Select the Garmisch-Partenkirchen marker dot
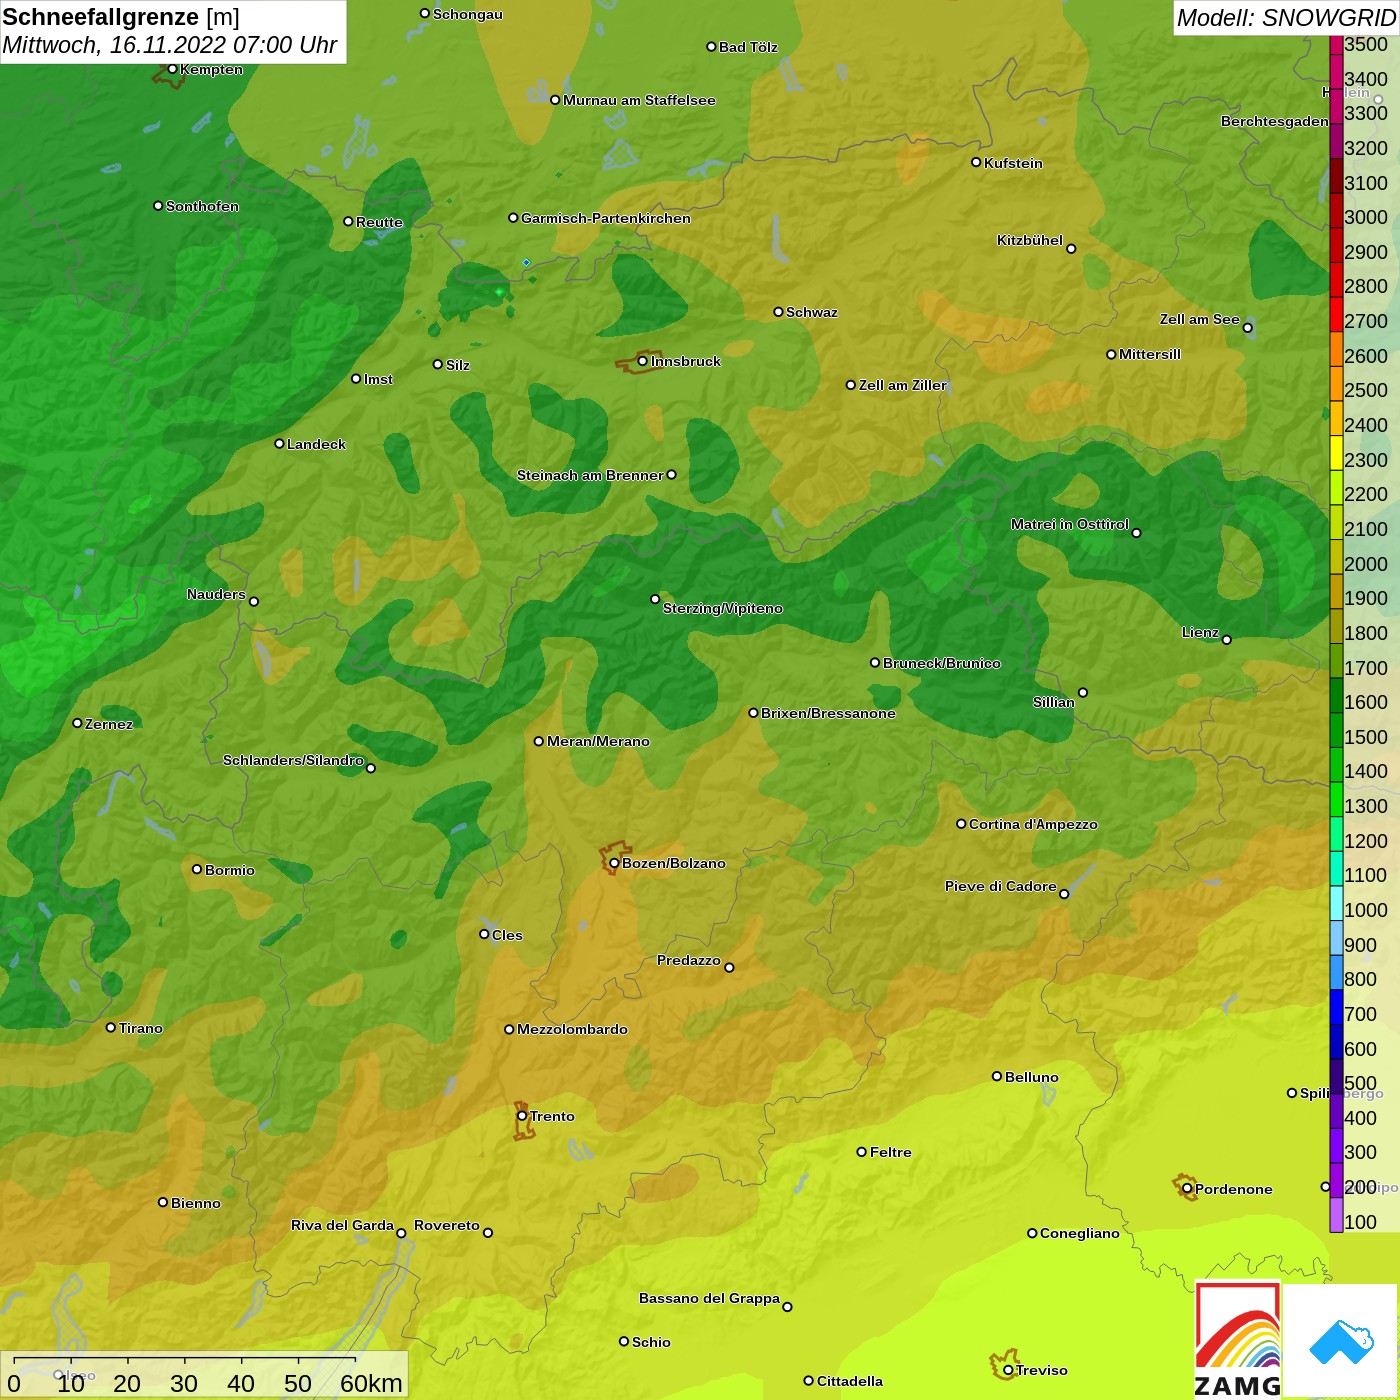This screenshot has width=1400, height=1400. click(x=513, y=218)
